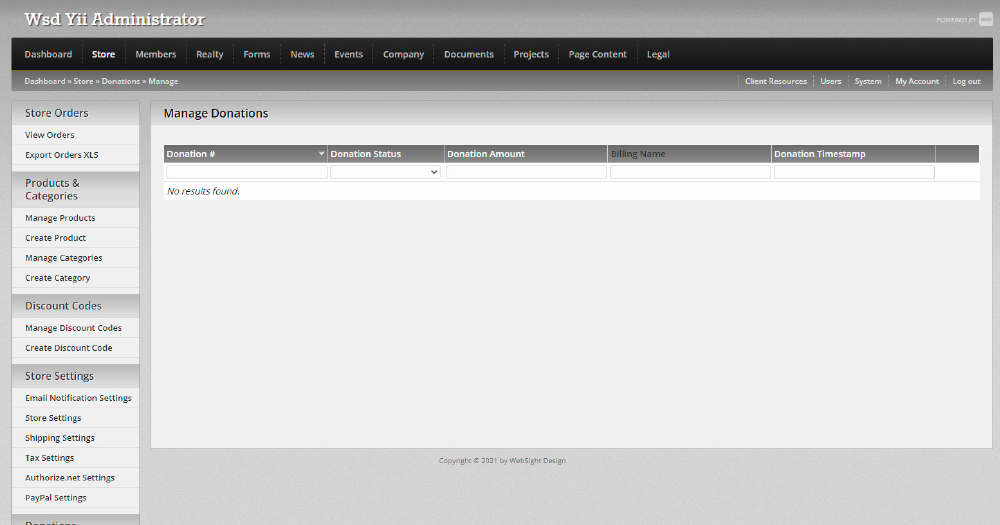Screen dimensions: 1000x525
Task: Open the Company menu
Action: tap(403, 54)
